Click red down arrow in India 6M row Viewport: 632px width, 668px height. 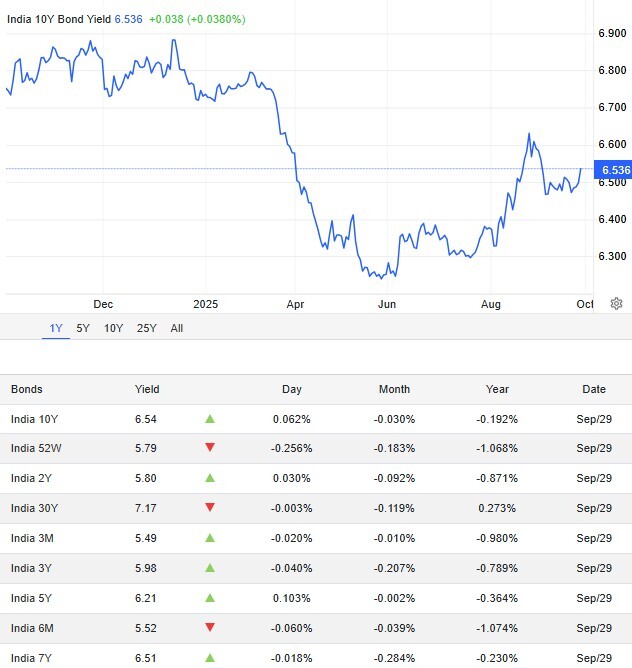coord(210,628)
